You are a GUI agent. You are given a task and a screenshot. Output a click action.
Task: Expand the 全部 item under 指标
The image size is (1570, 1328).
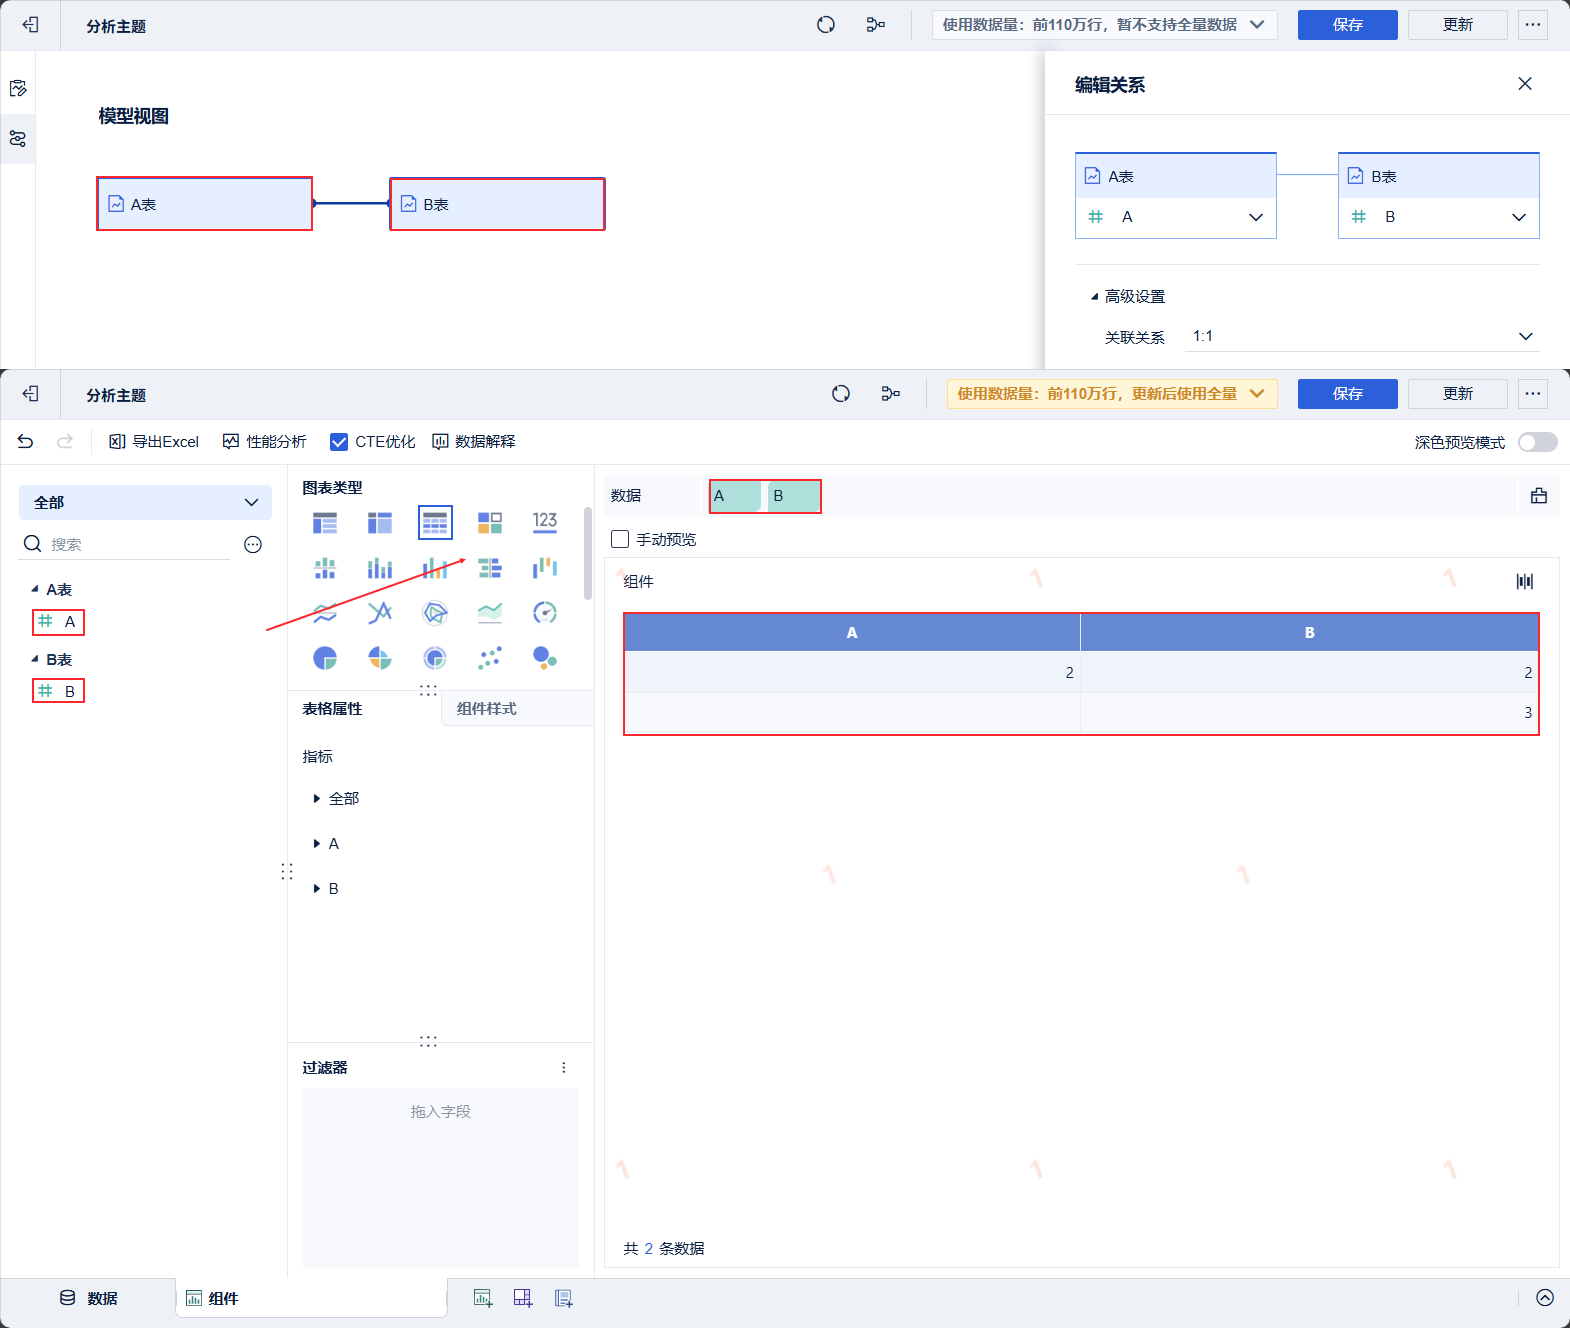317,799
